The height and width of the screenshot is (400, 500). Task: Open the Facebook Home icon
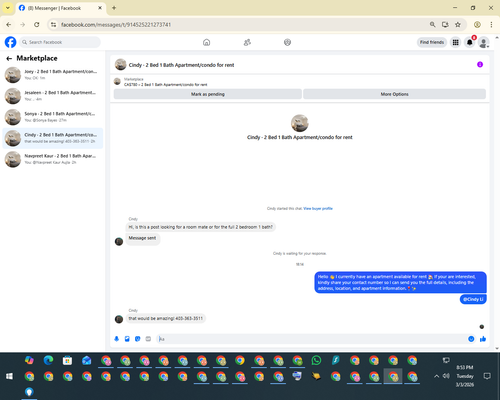(x=206, y=42)
